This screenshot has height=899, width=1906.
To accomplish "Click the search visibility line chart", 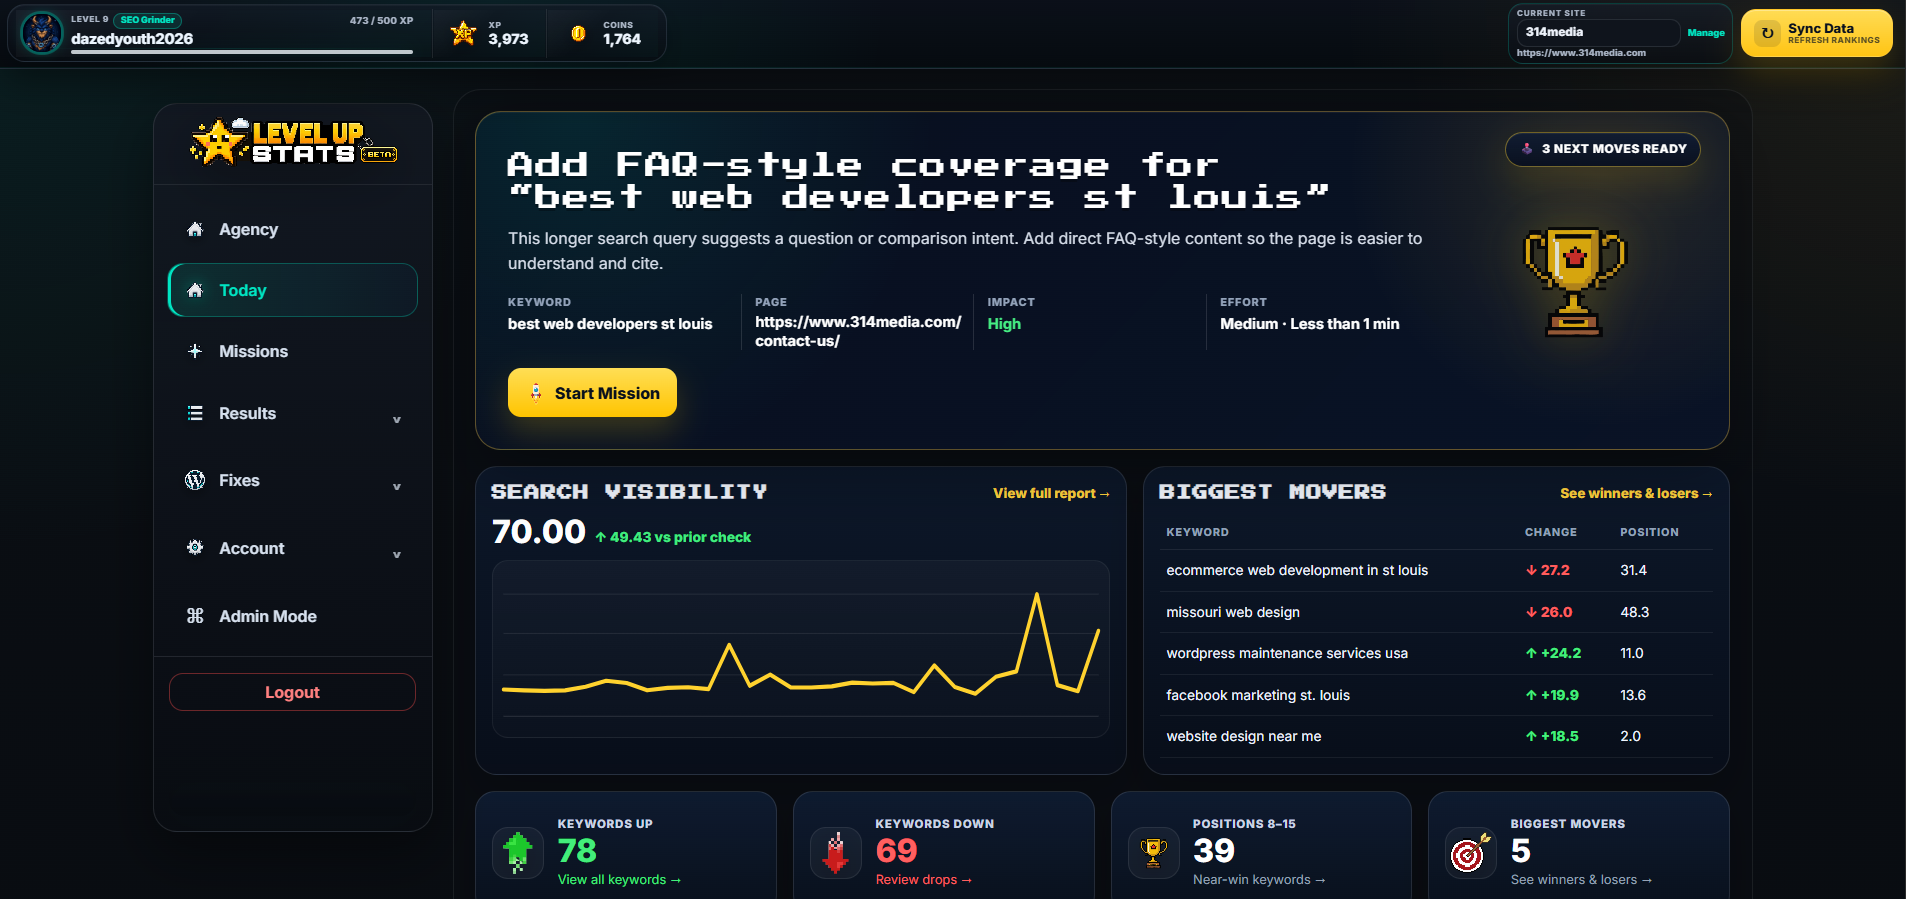I will [x=801, y=648].
